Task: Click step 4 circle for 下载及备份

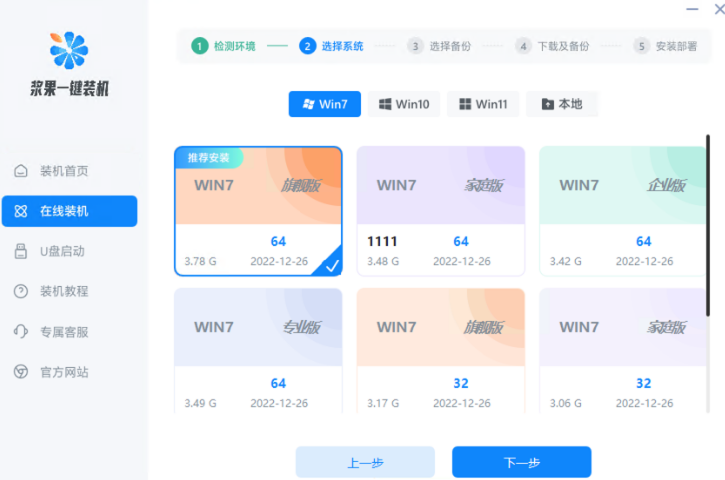Action: pos(523,46)
